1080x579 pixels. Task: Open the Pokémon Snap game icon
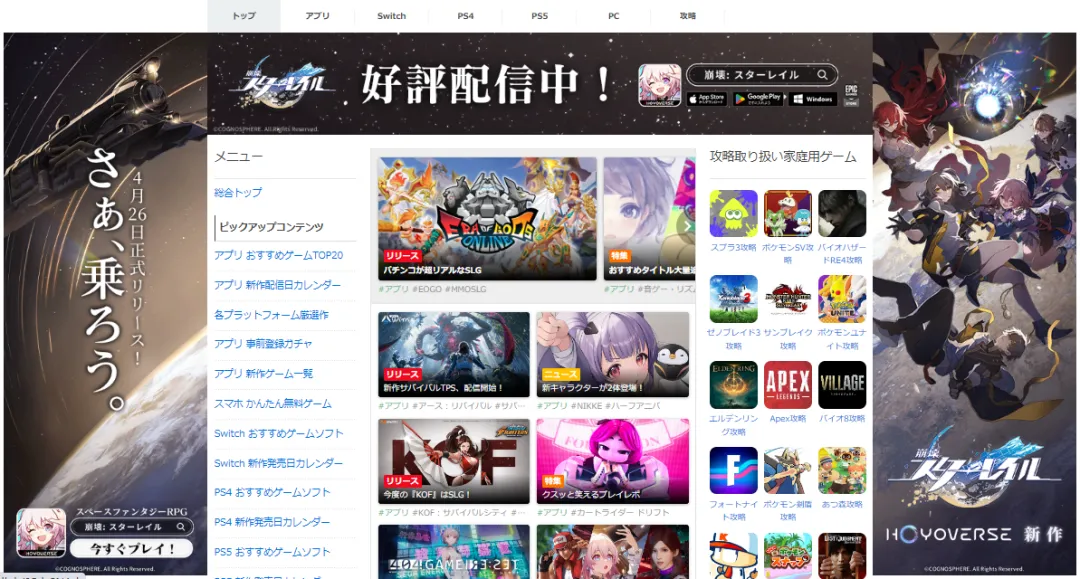pos(787,556)
